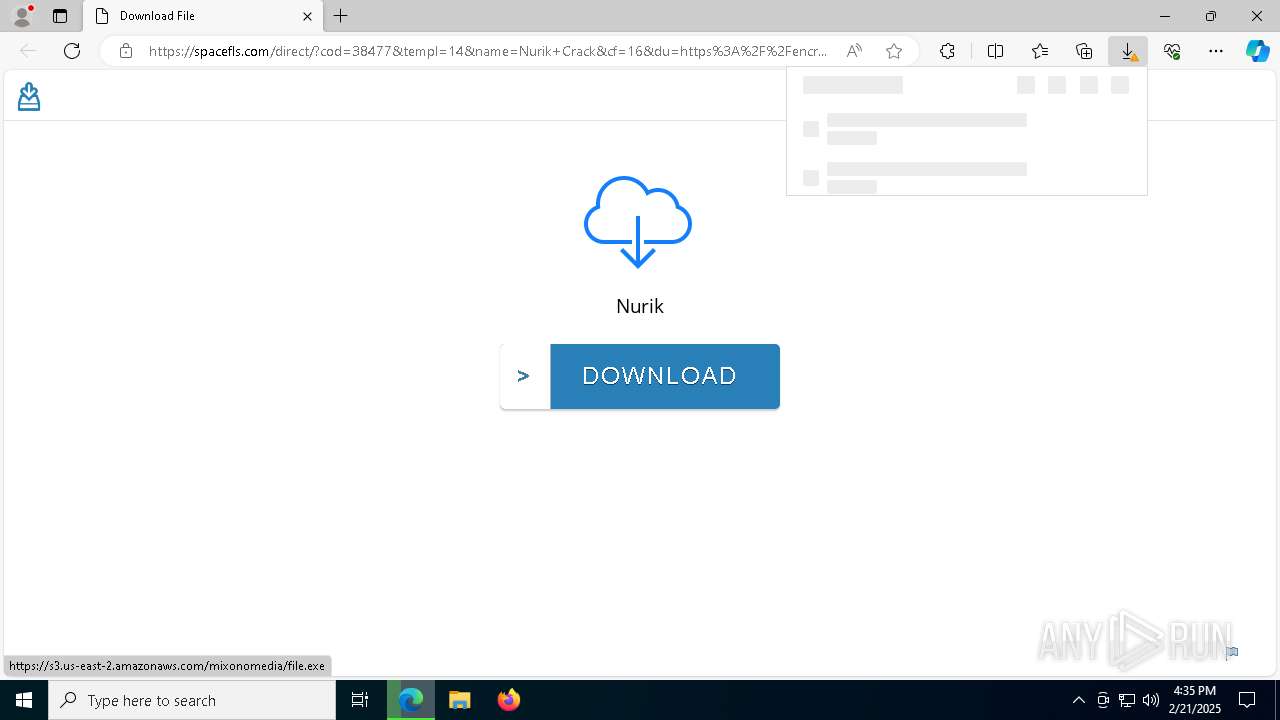The image size is (1280, 720).
Task: Open Collections icon
Action: coord(1084,51)
